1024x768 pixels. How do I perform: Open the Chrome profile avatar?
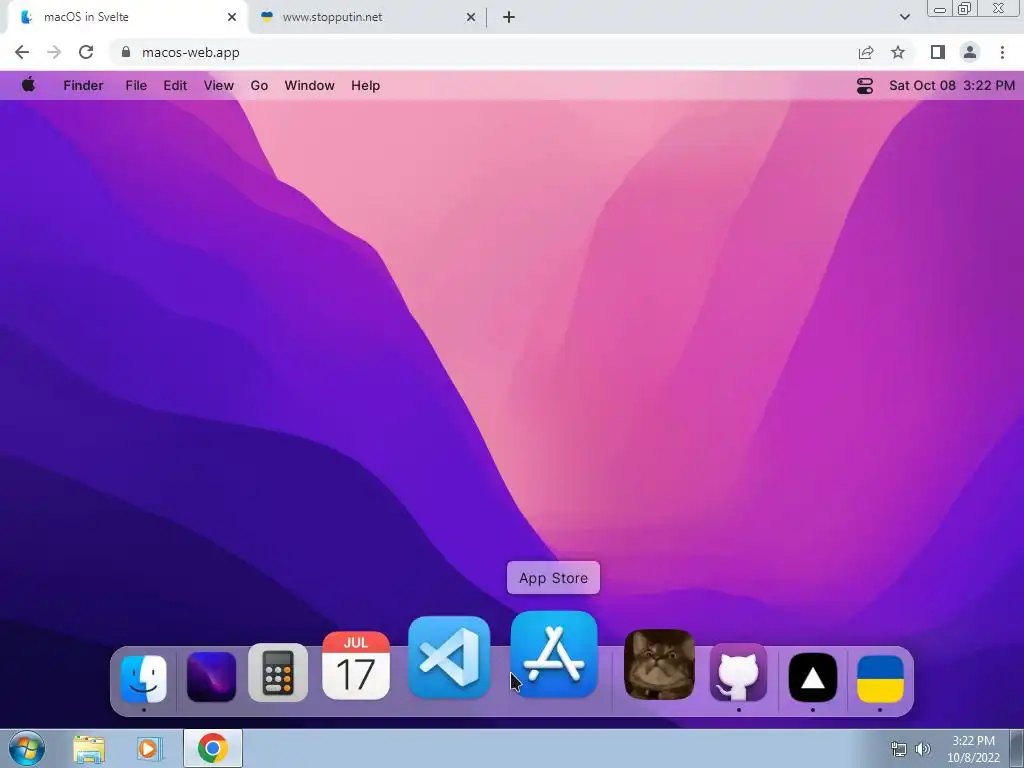[970, 52]
